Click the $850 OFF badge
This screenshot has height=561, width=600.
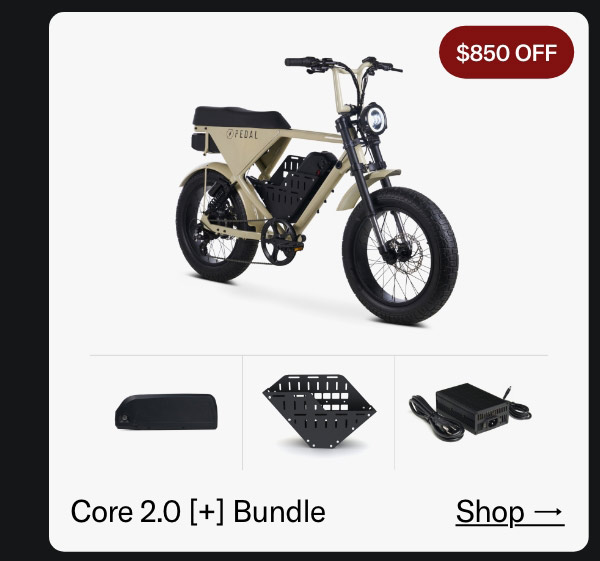pos(506,52)
